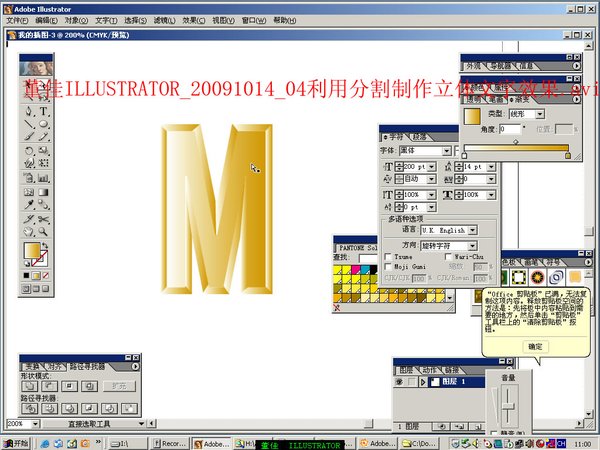Image resolution: width=600 pixels, height=450 pixels.
Task: Click the swap fill and stroke arrow
Action: [46, 244]
